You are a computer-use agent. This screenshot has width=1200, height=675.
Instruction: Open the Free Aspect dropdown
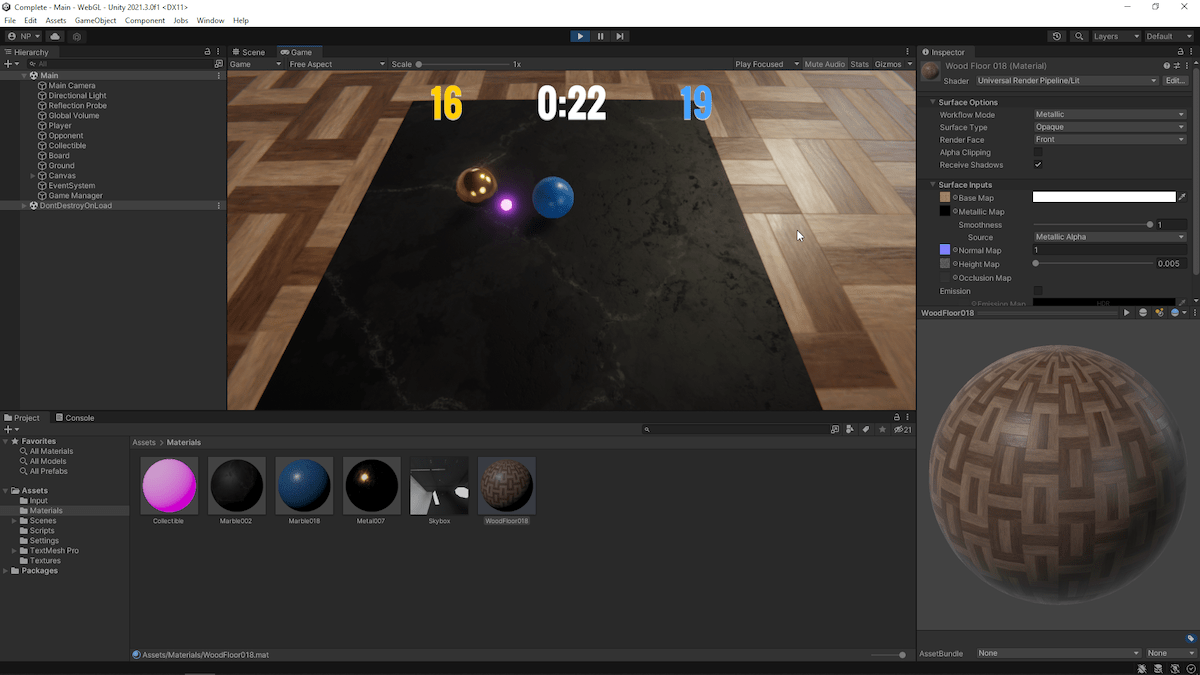pos(335,63)
